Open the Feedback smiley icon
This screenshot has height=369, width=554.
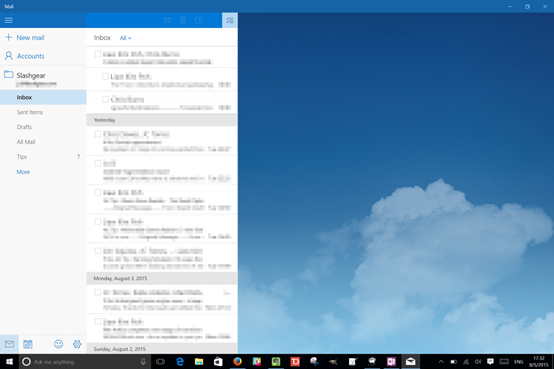coord(59,344)
